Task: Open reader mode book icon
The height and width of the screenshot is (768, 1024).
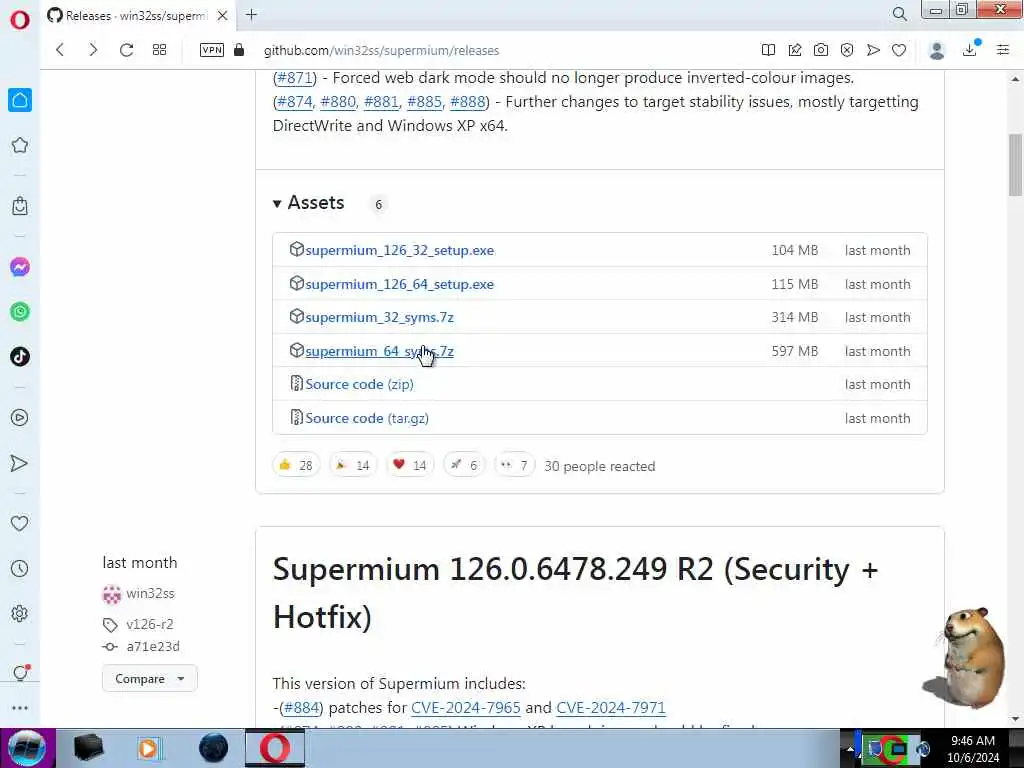Action: point(769,50)
